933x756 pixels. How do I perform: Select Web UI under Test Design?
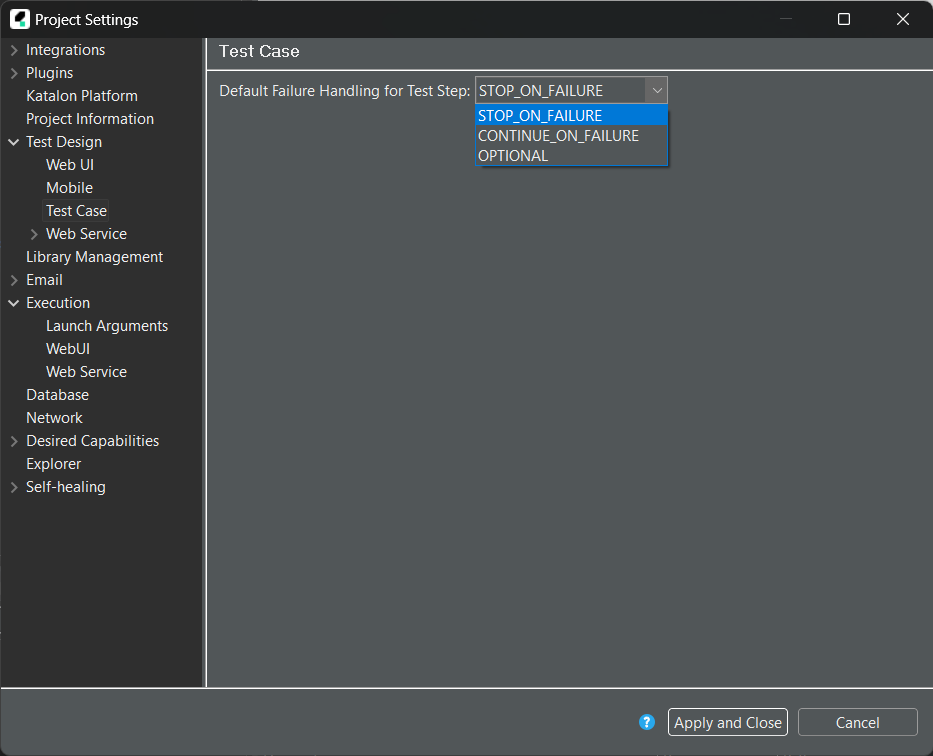[x=70, y=165]
